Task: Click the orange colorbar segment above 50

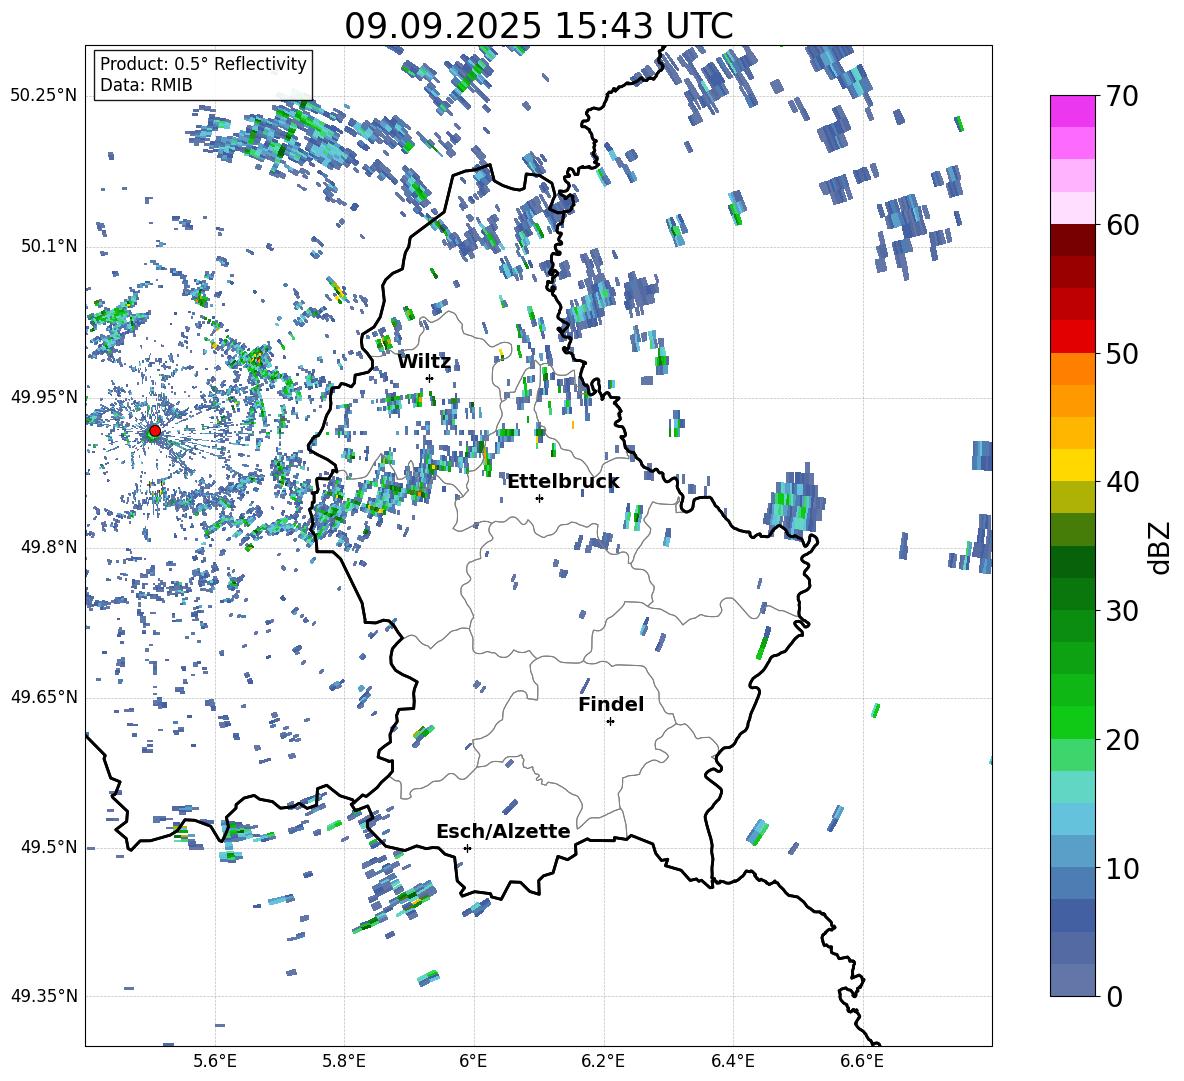Action: [1072, 368]
